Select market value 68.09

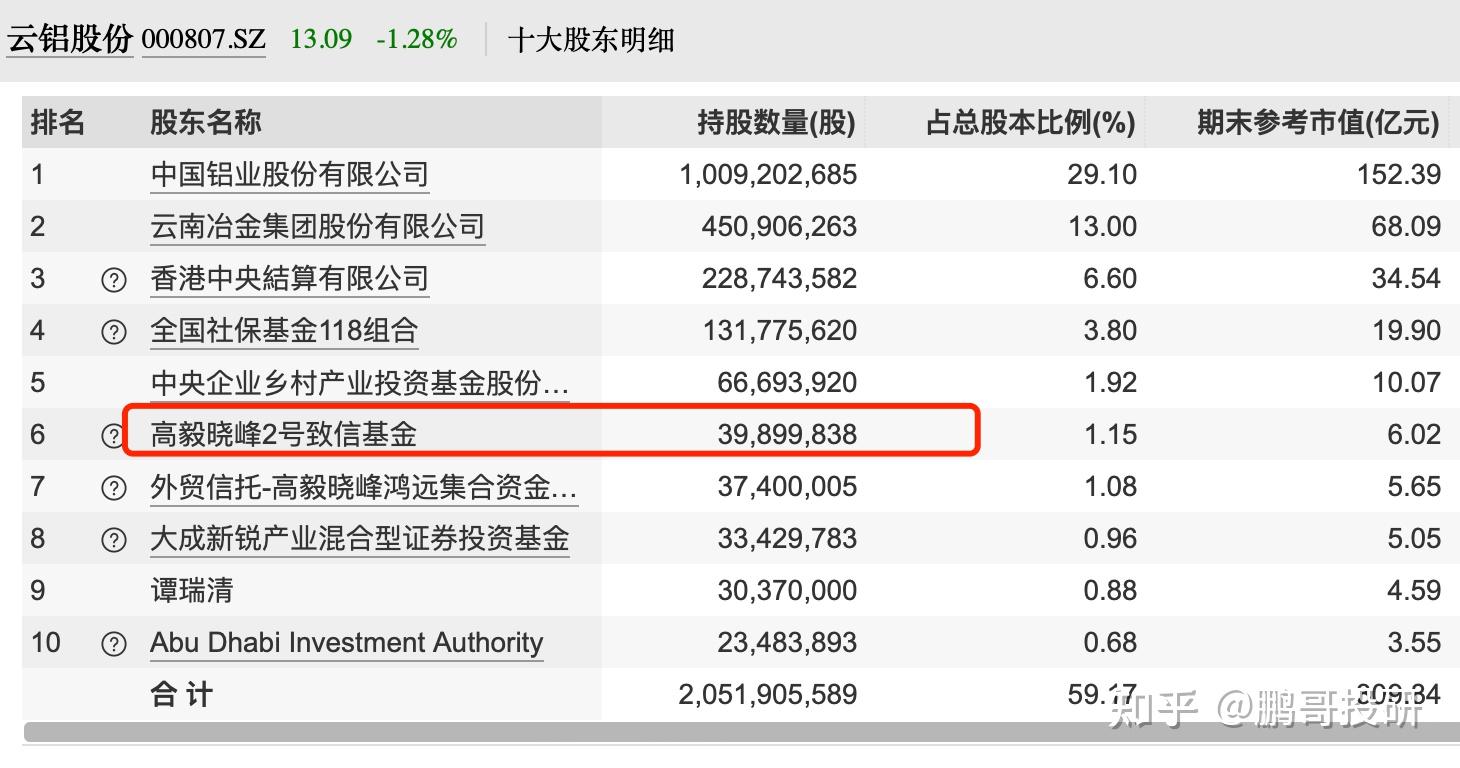coord(1406,227)
